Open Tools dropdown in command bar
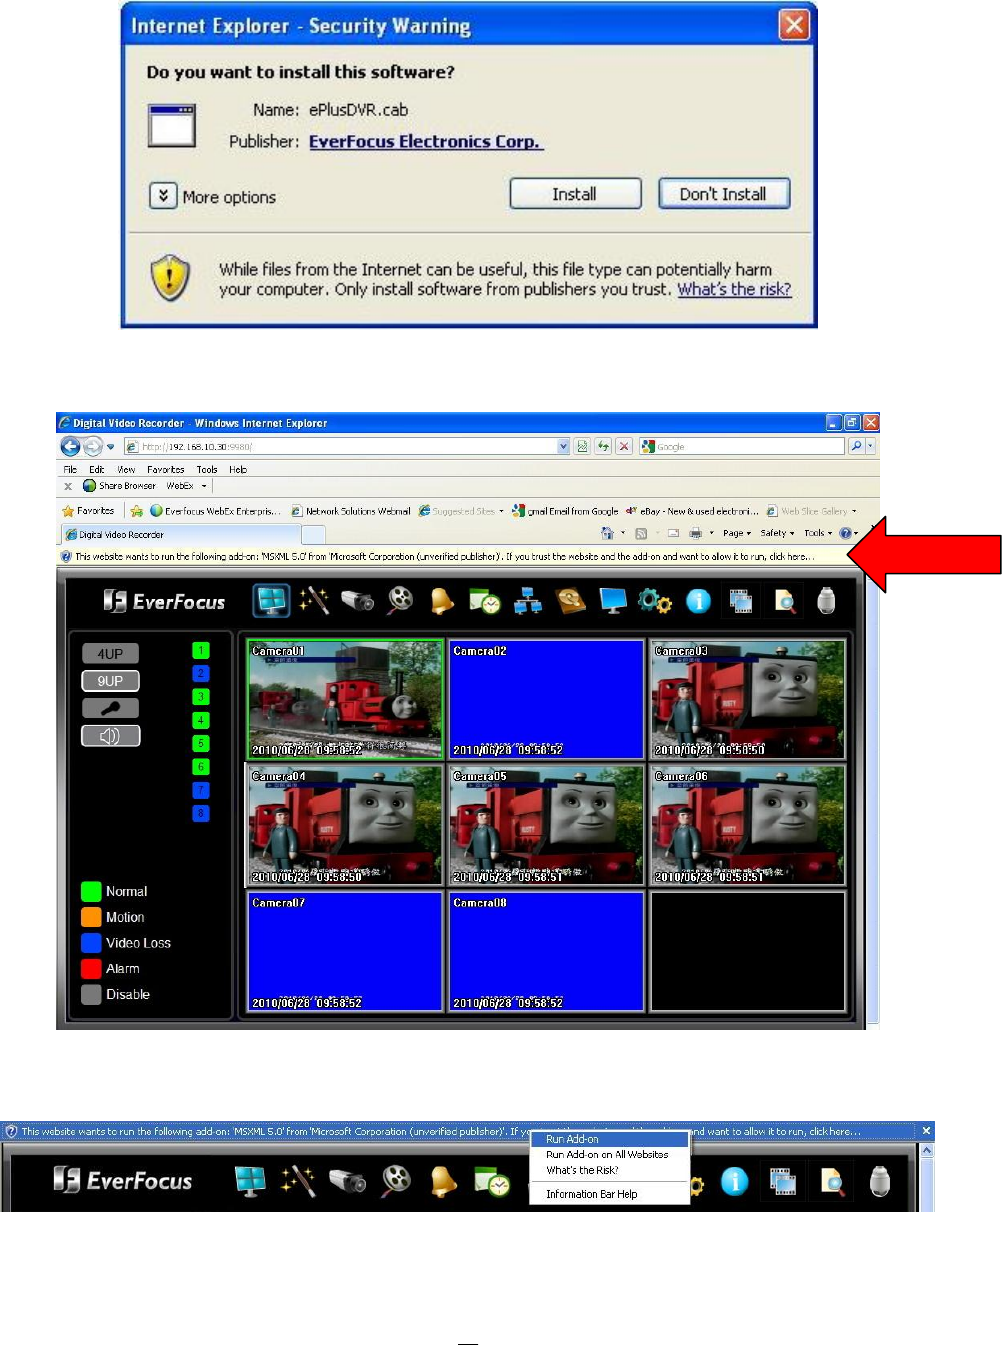The image size is (1002, 1345). pos(818,533)
